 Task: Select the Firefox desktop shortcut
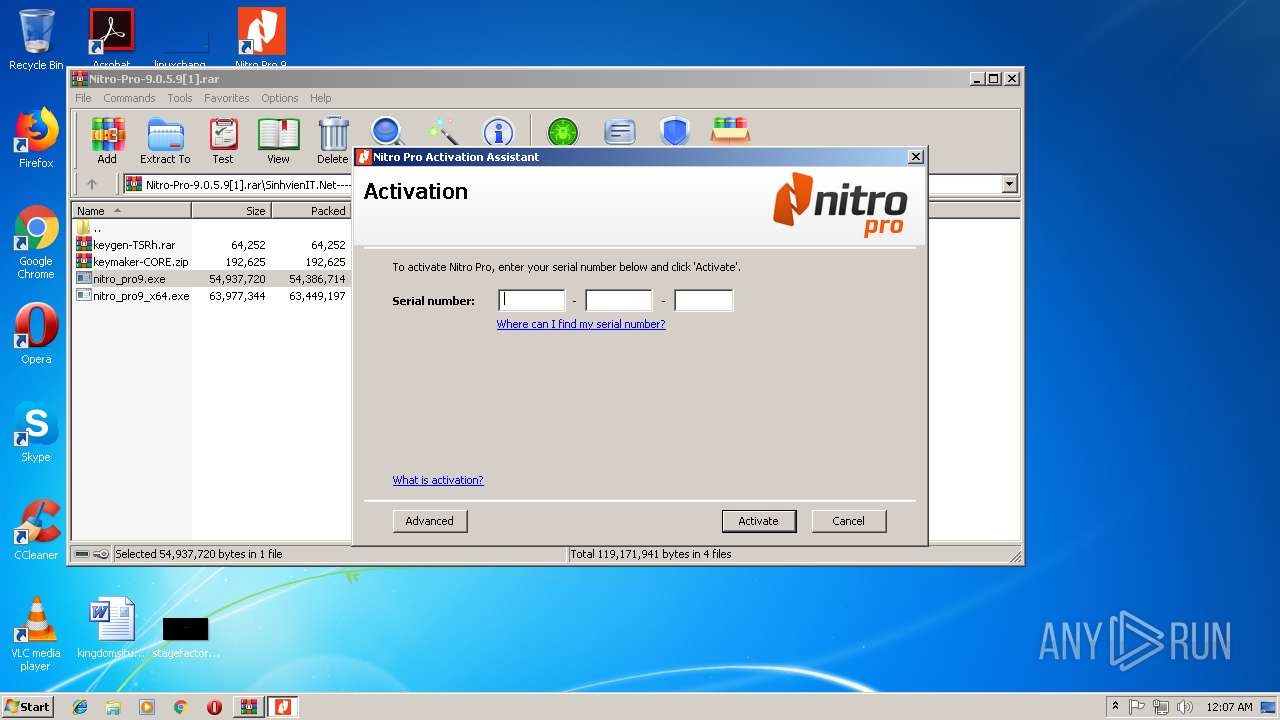(36, 138)
